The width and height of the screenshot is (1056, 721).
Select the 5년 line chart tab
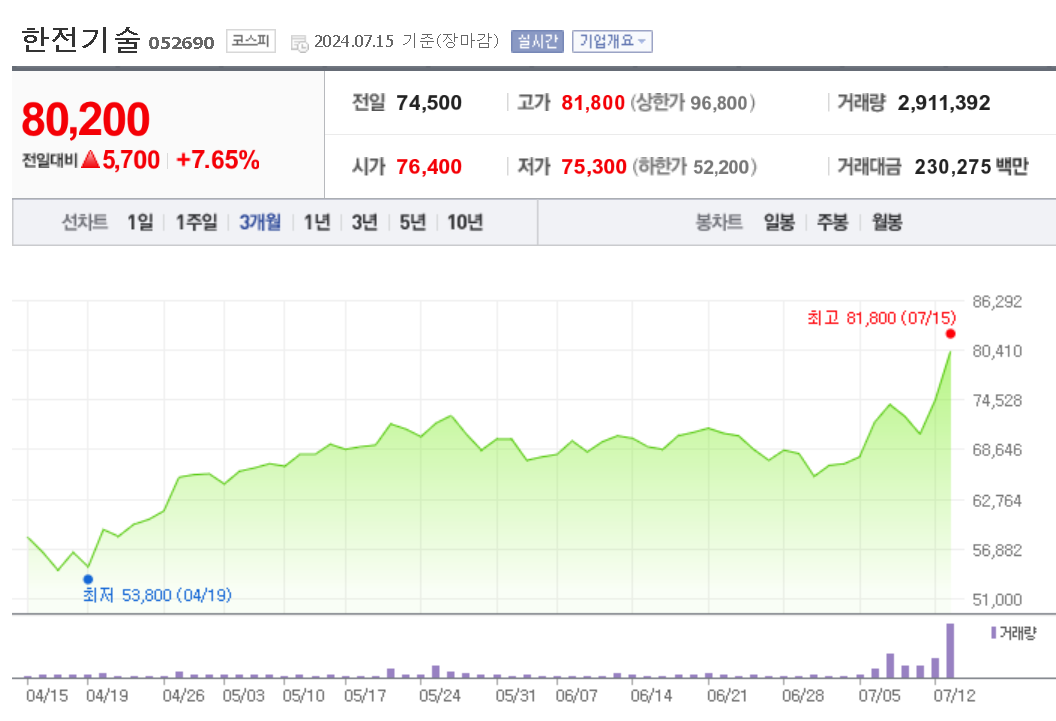pos(412,222)
